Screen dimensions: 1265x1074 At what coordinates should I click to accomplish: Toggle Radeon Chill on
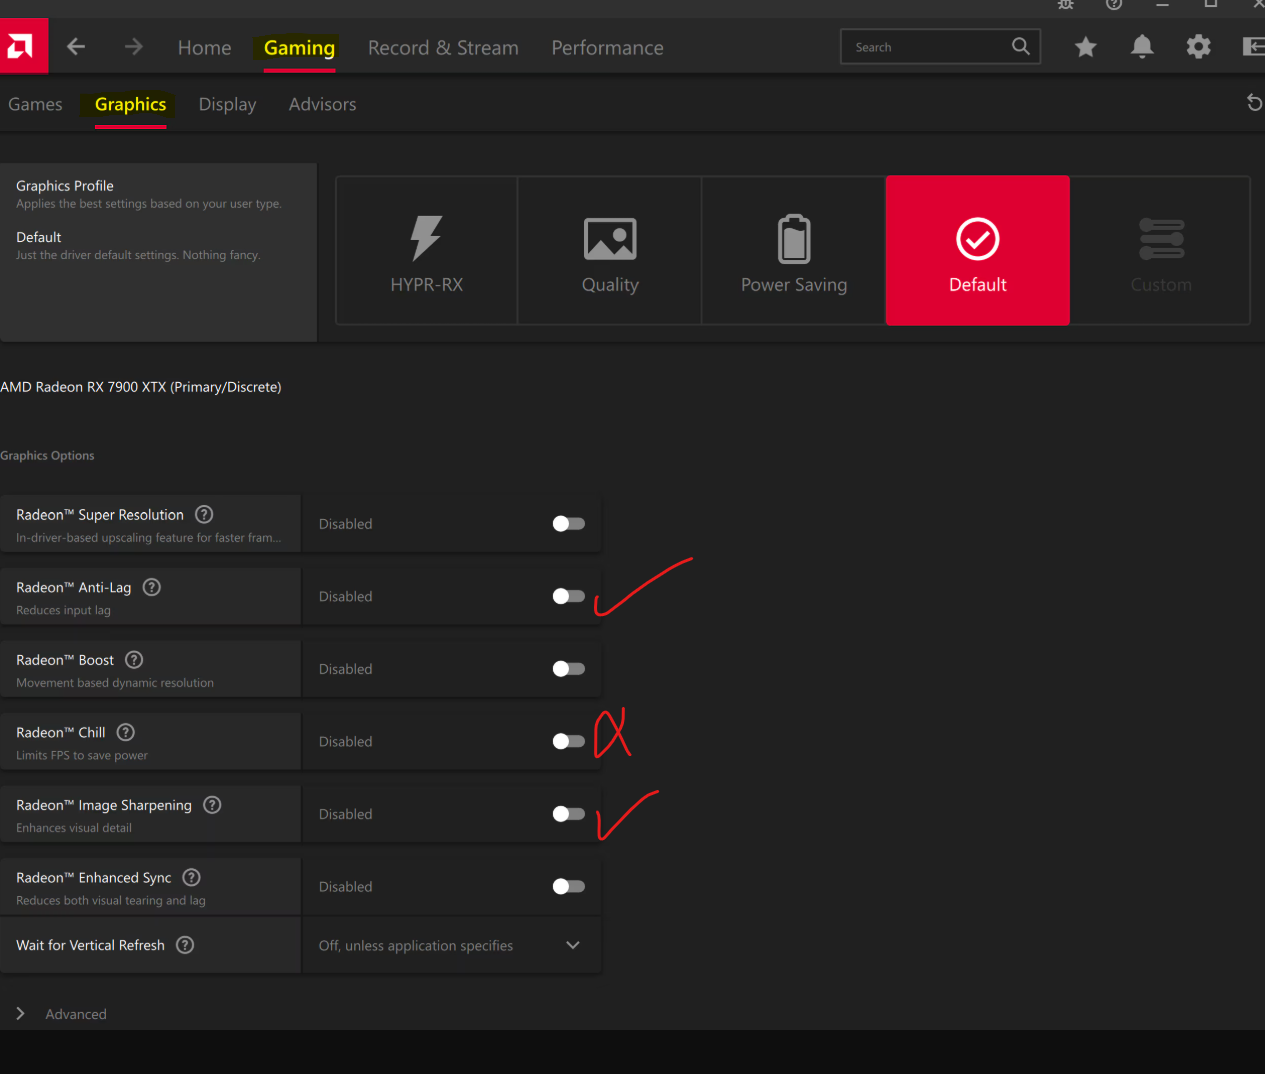pyautogui.click(x=567, y=741)
